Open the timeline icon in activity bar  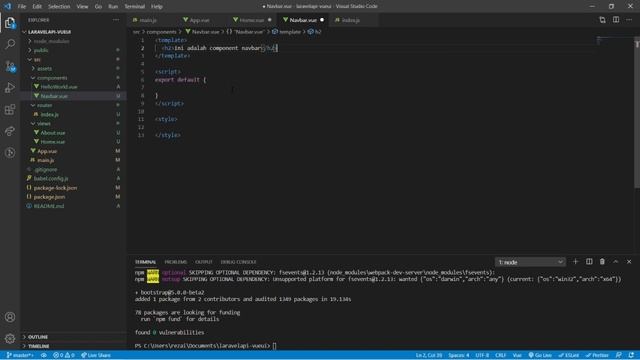(10, 153)
